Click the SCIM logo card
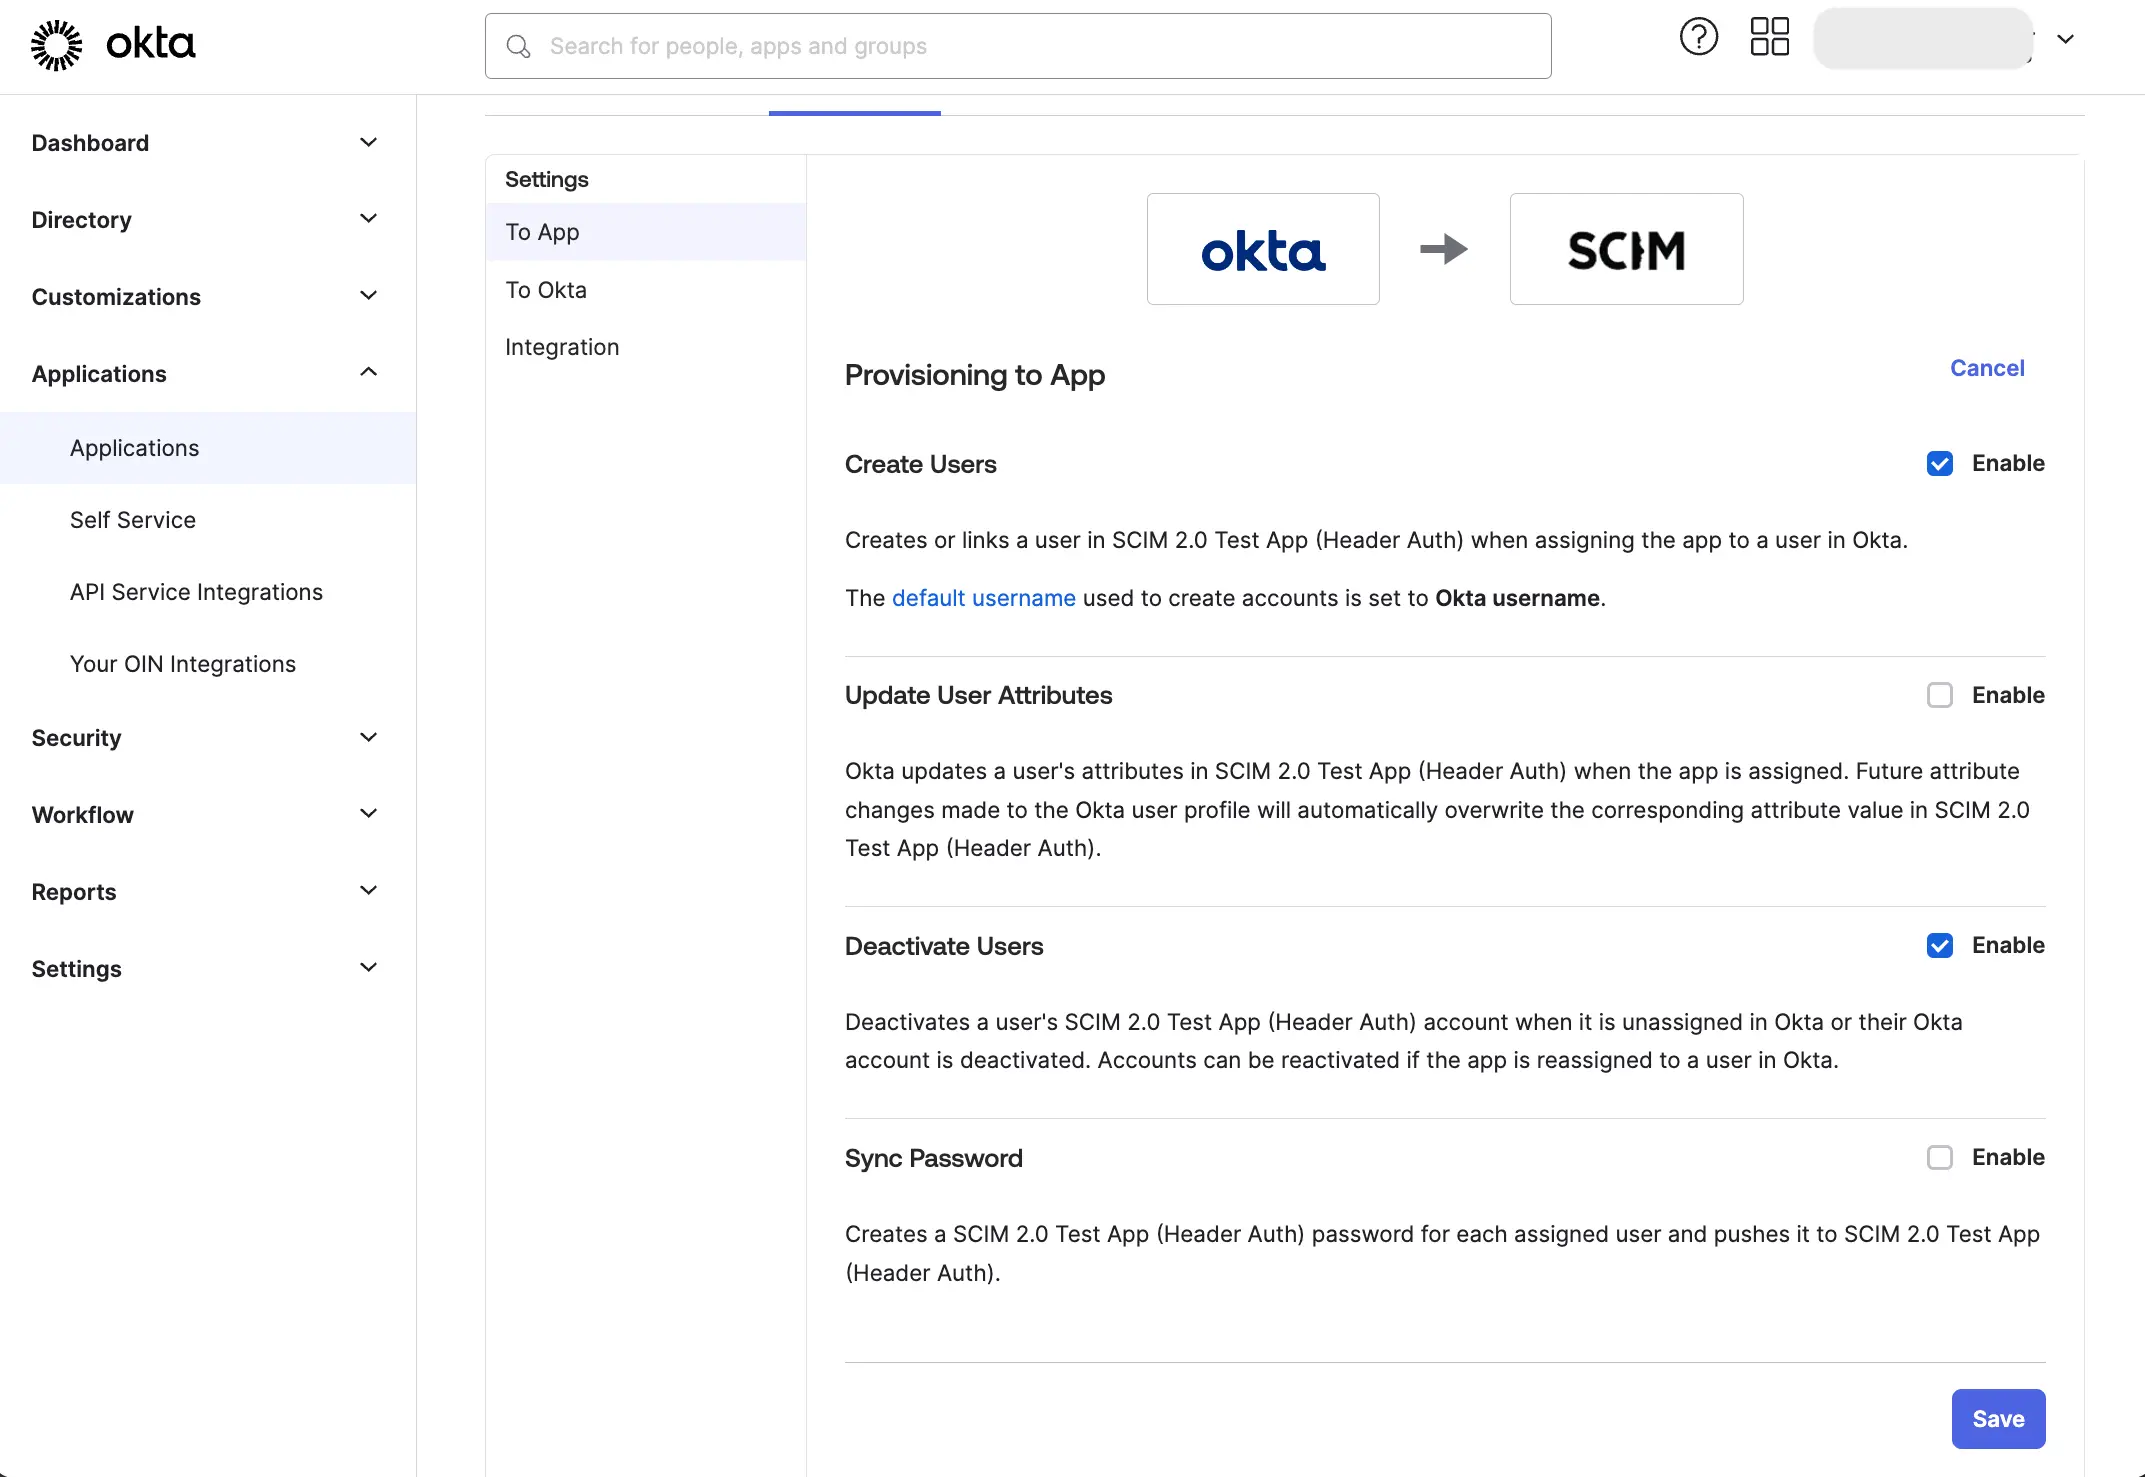Viewport: 2145px width, 1477px height. (1626, 249)
